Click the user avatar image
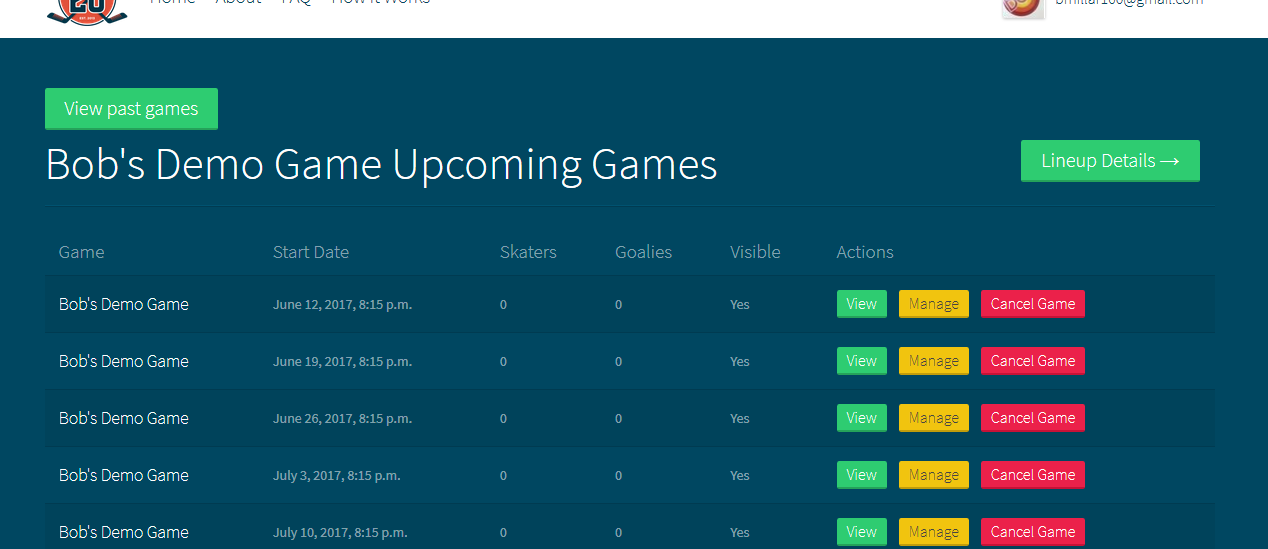1268x549 pixels. [x=1023, y=7]
